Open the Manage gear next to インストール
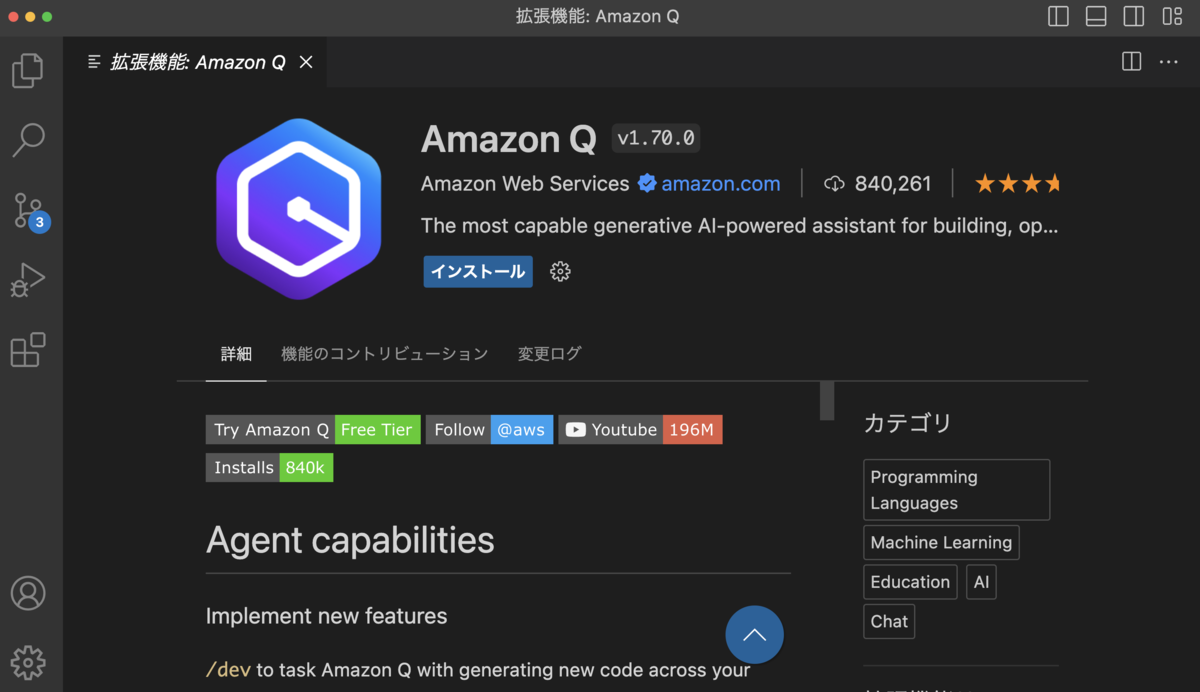The height and width of the screenshot is (692, 1200). (x=560, y=271)
